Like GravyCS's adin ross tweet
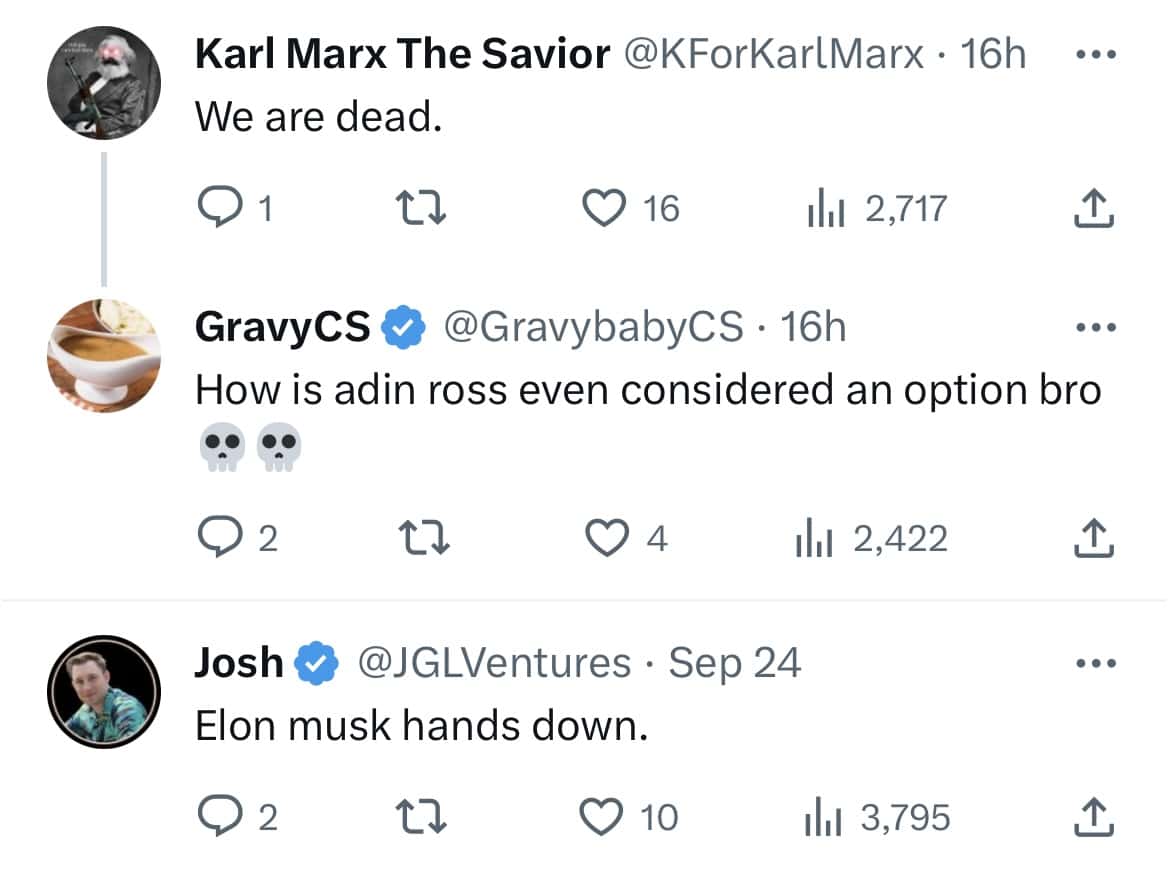The image size is (1169, 869). point(606,539)
